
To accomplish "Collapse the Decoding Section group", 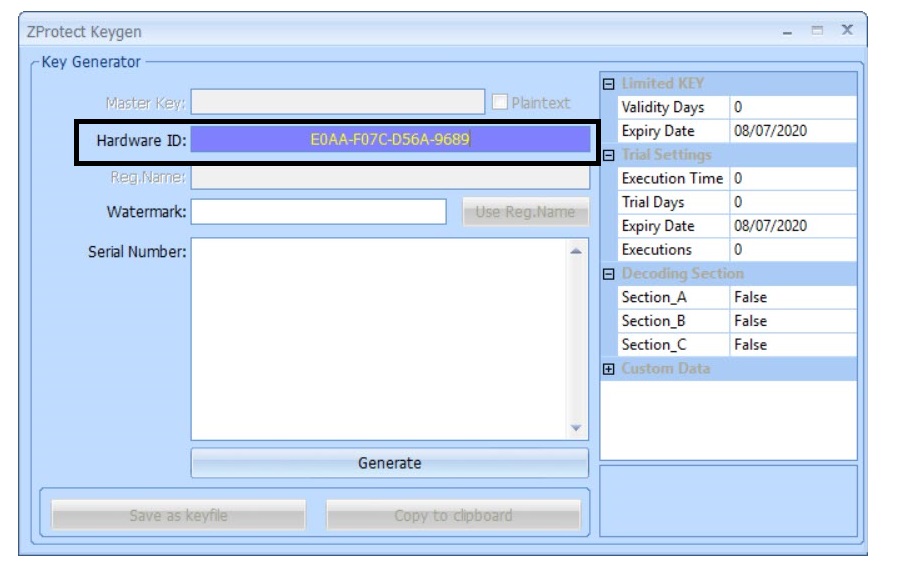I will click(608, 274).
